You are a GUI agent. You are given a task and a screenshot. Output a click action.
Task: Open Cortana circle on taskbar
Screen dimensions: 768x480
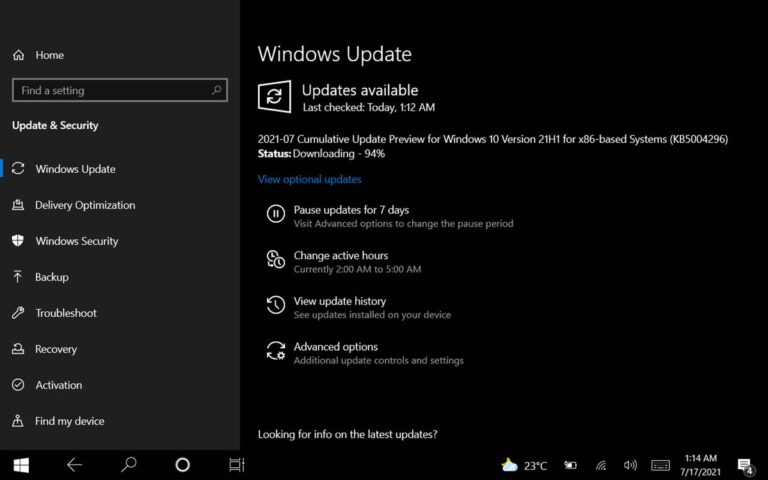point(183,465)
